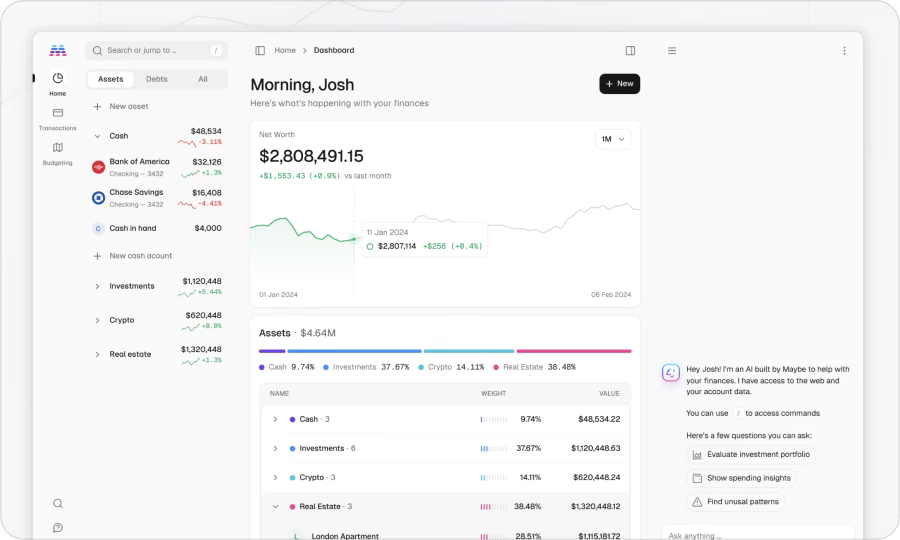Open the hamburger lines menu icon

(672, 50)
